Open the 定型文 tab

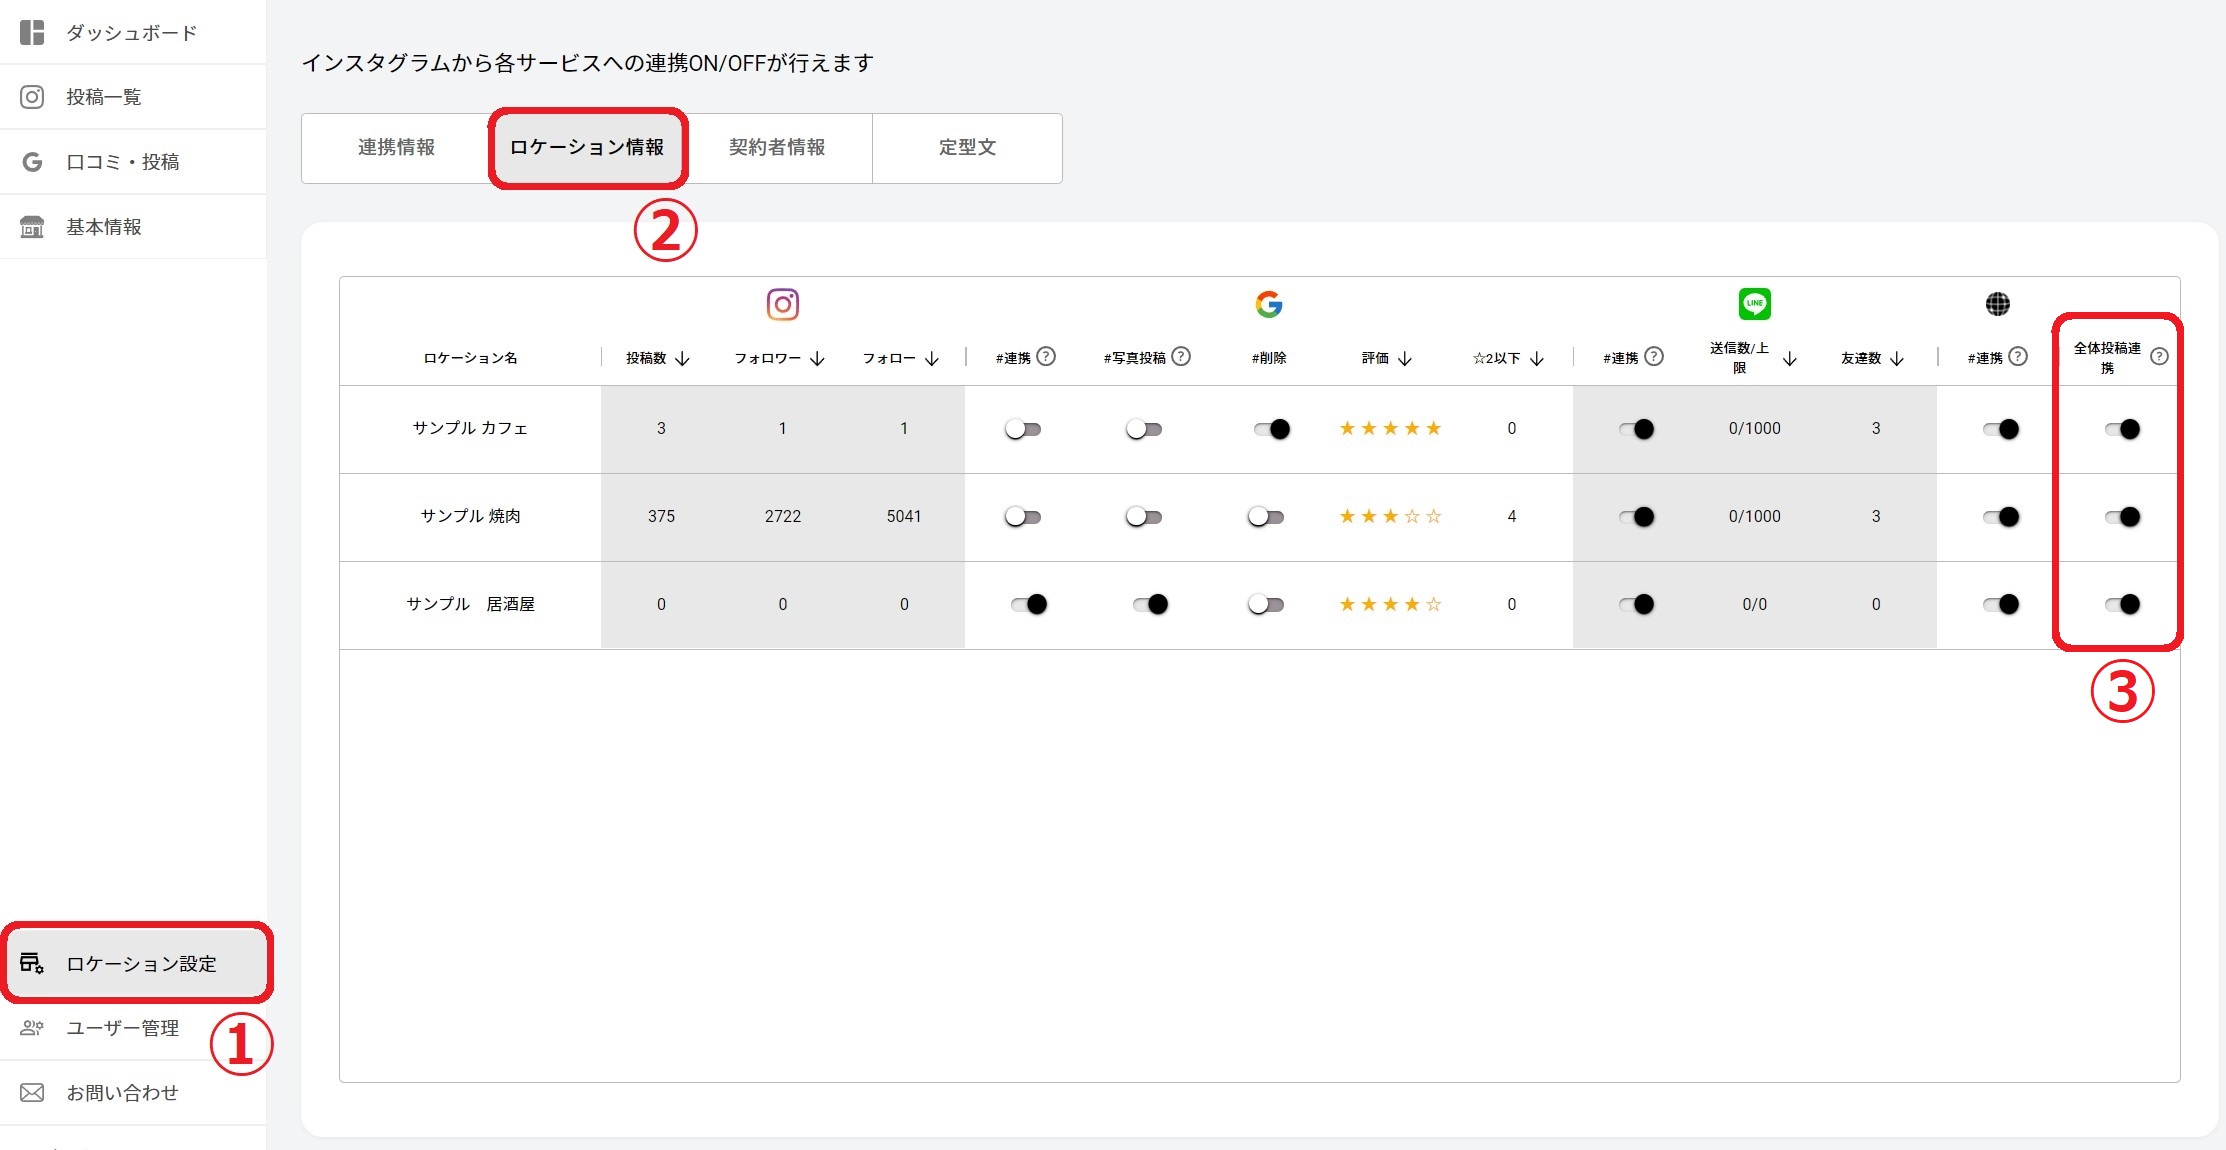pyautogui.click(x=967, y=148)
